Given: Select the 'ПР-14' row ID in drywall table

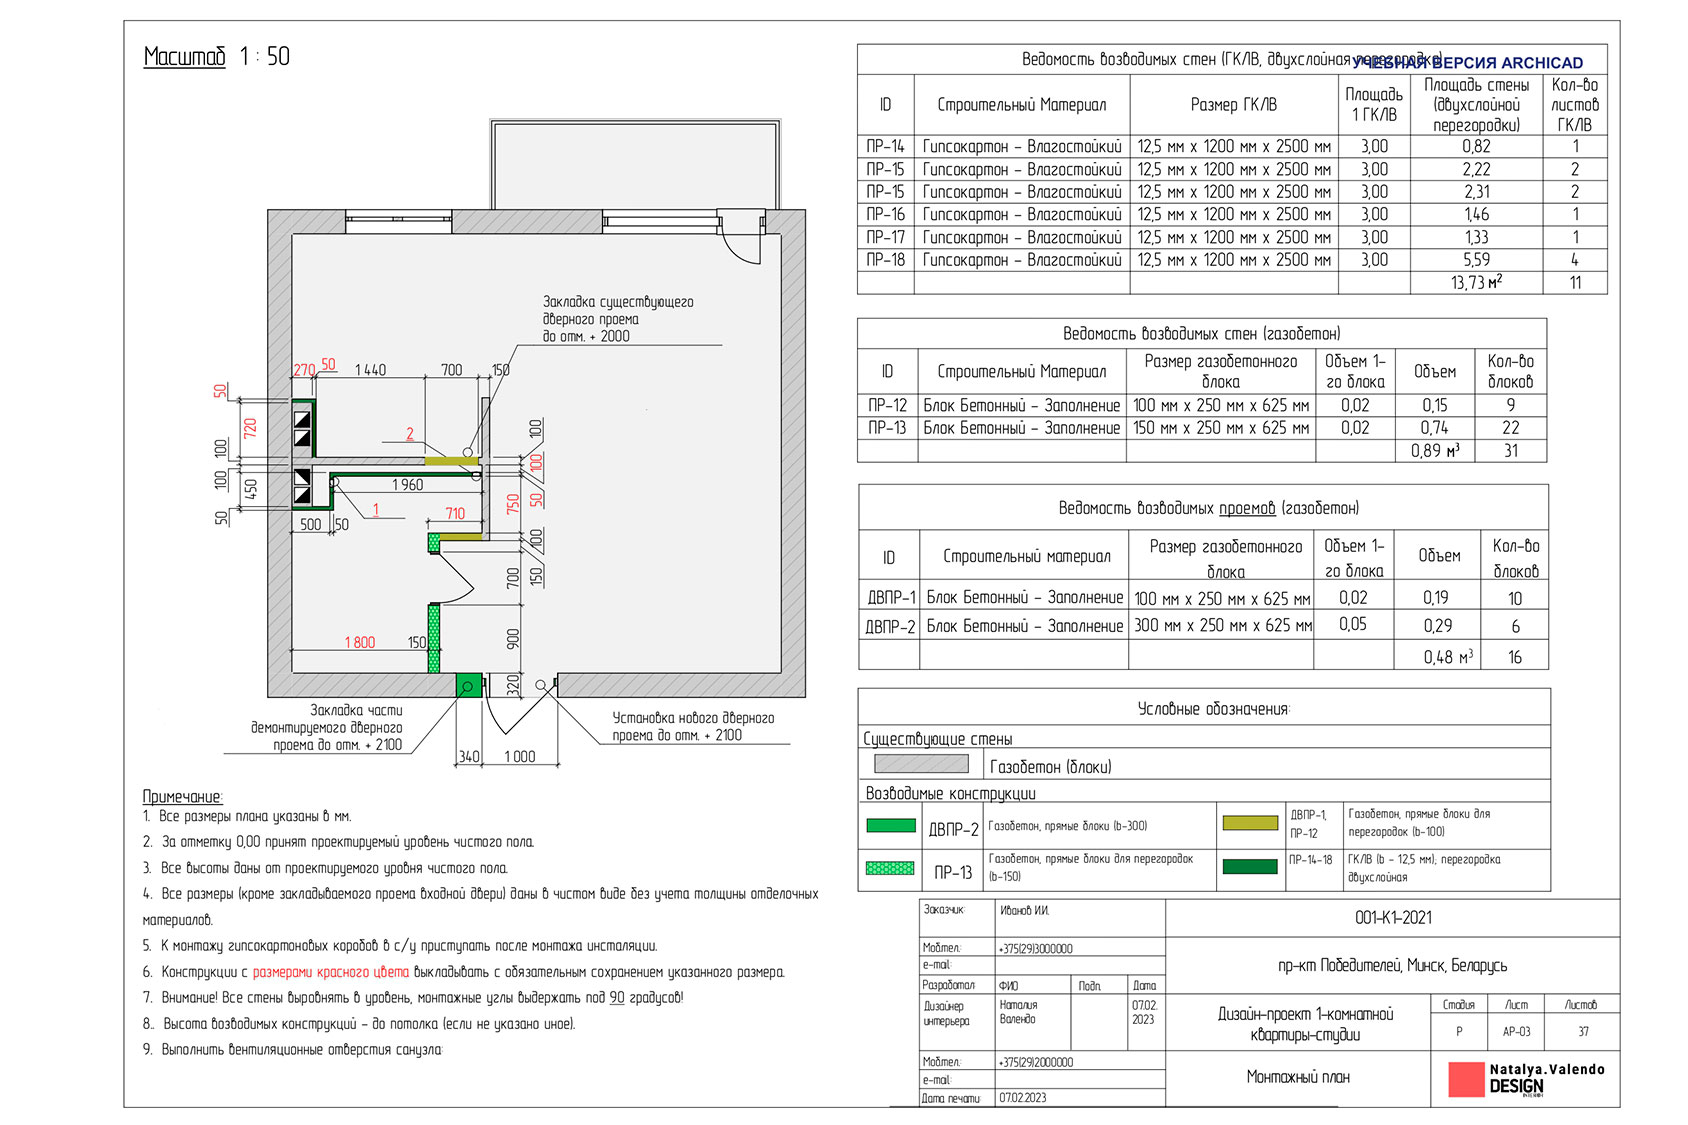Looking at the screenshot, I should [885, 146].
